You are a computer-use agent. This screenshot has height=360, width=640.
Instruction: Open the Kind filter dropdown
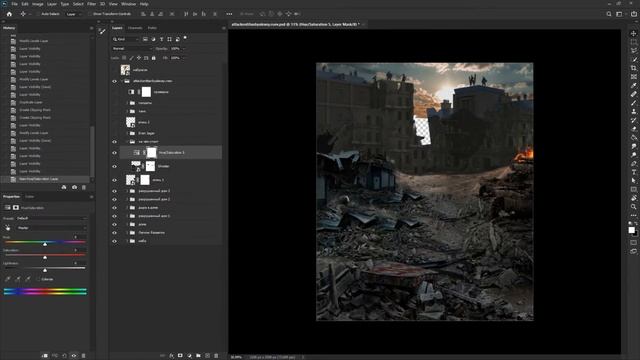(x=126, y=39)
